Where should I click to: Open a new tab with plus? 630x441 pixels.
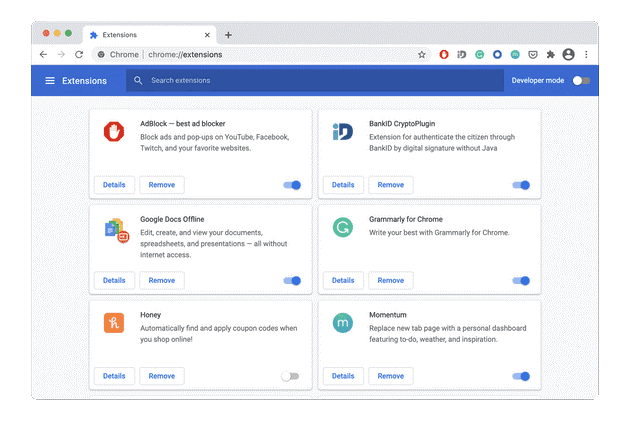(x=228, y=35)
